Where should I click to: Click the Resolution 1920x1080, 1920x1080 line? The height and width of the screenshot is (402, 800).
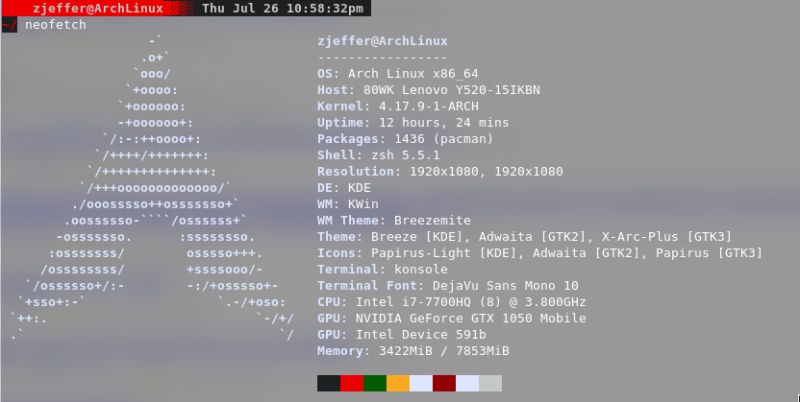point(440,171)
